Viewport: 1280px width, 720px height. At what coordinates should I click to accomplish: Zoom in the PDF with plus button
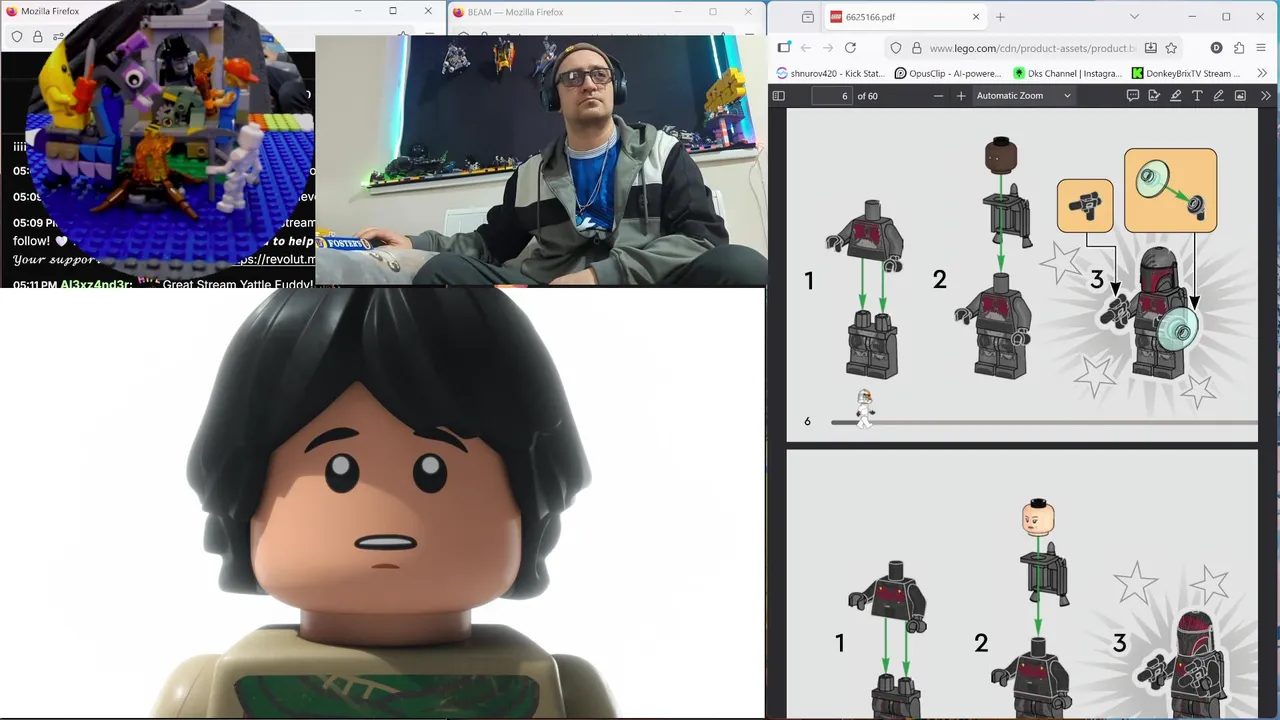(x=961, y=96)
